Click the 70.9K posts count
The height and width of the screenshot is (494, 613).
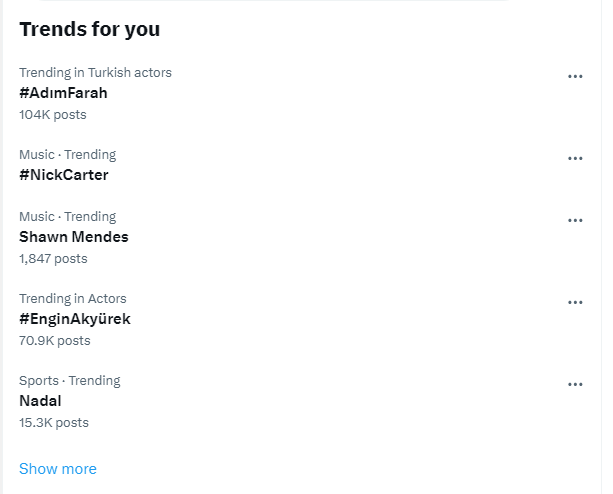[x=54, y=341]
